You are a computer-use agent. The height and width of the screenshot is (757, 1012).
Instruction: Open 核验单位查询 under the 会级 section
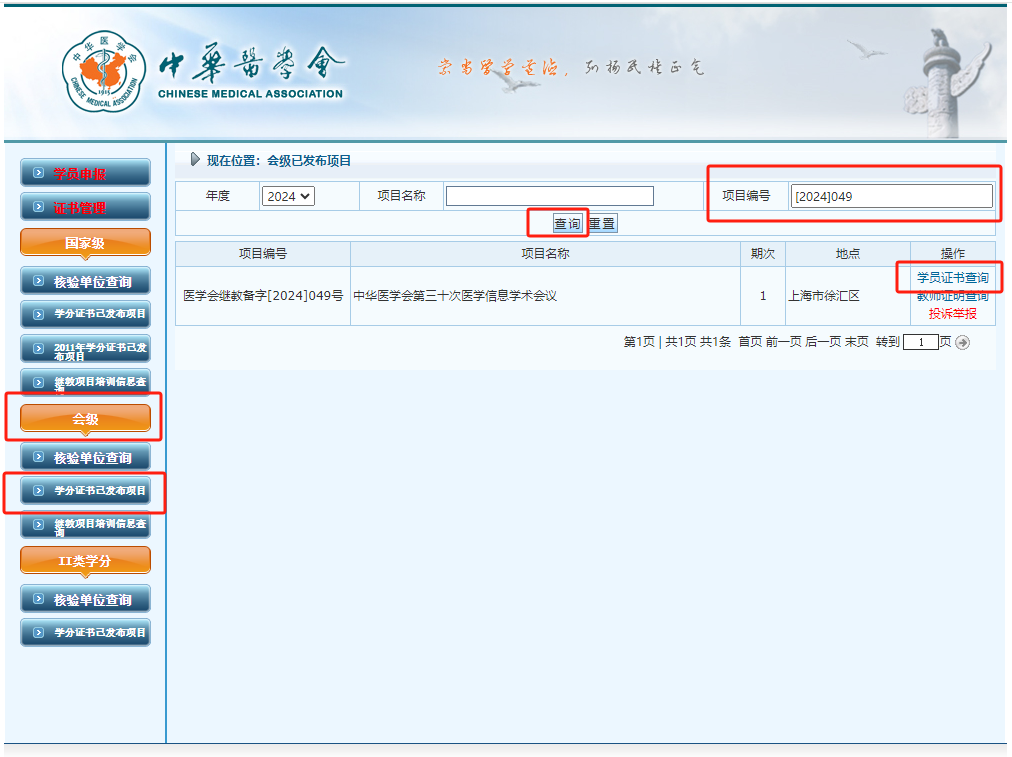85,458
